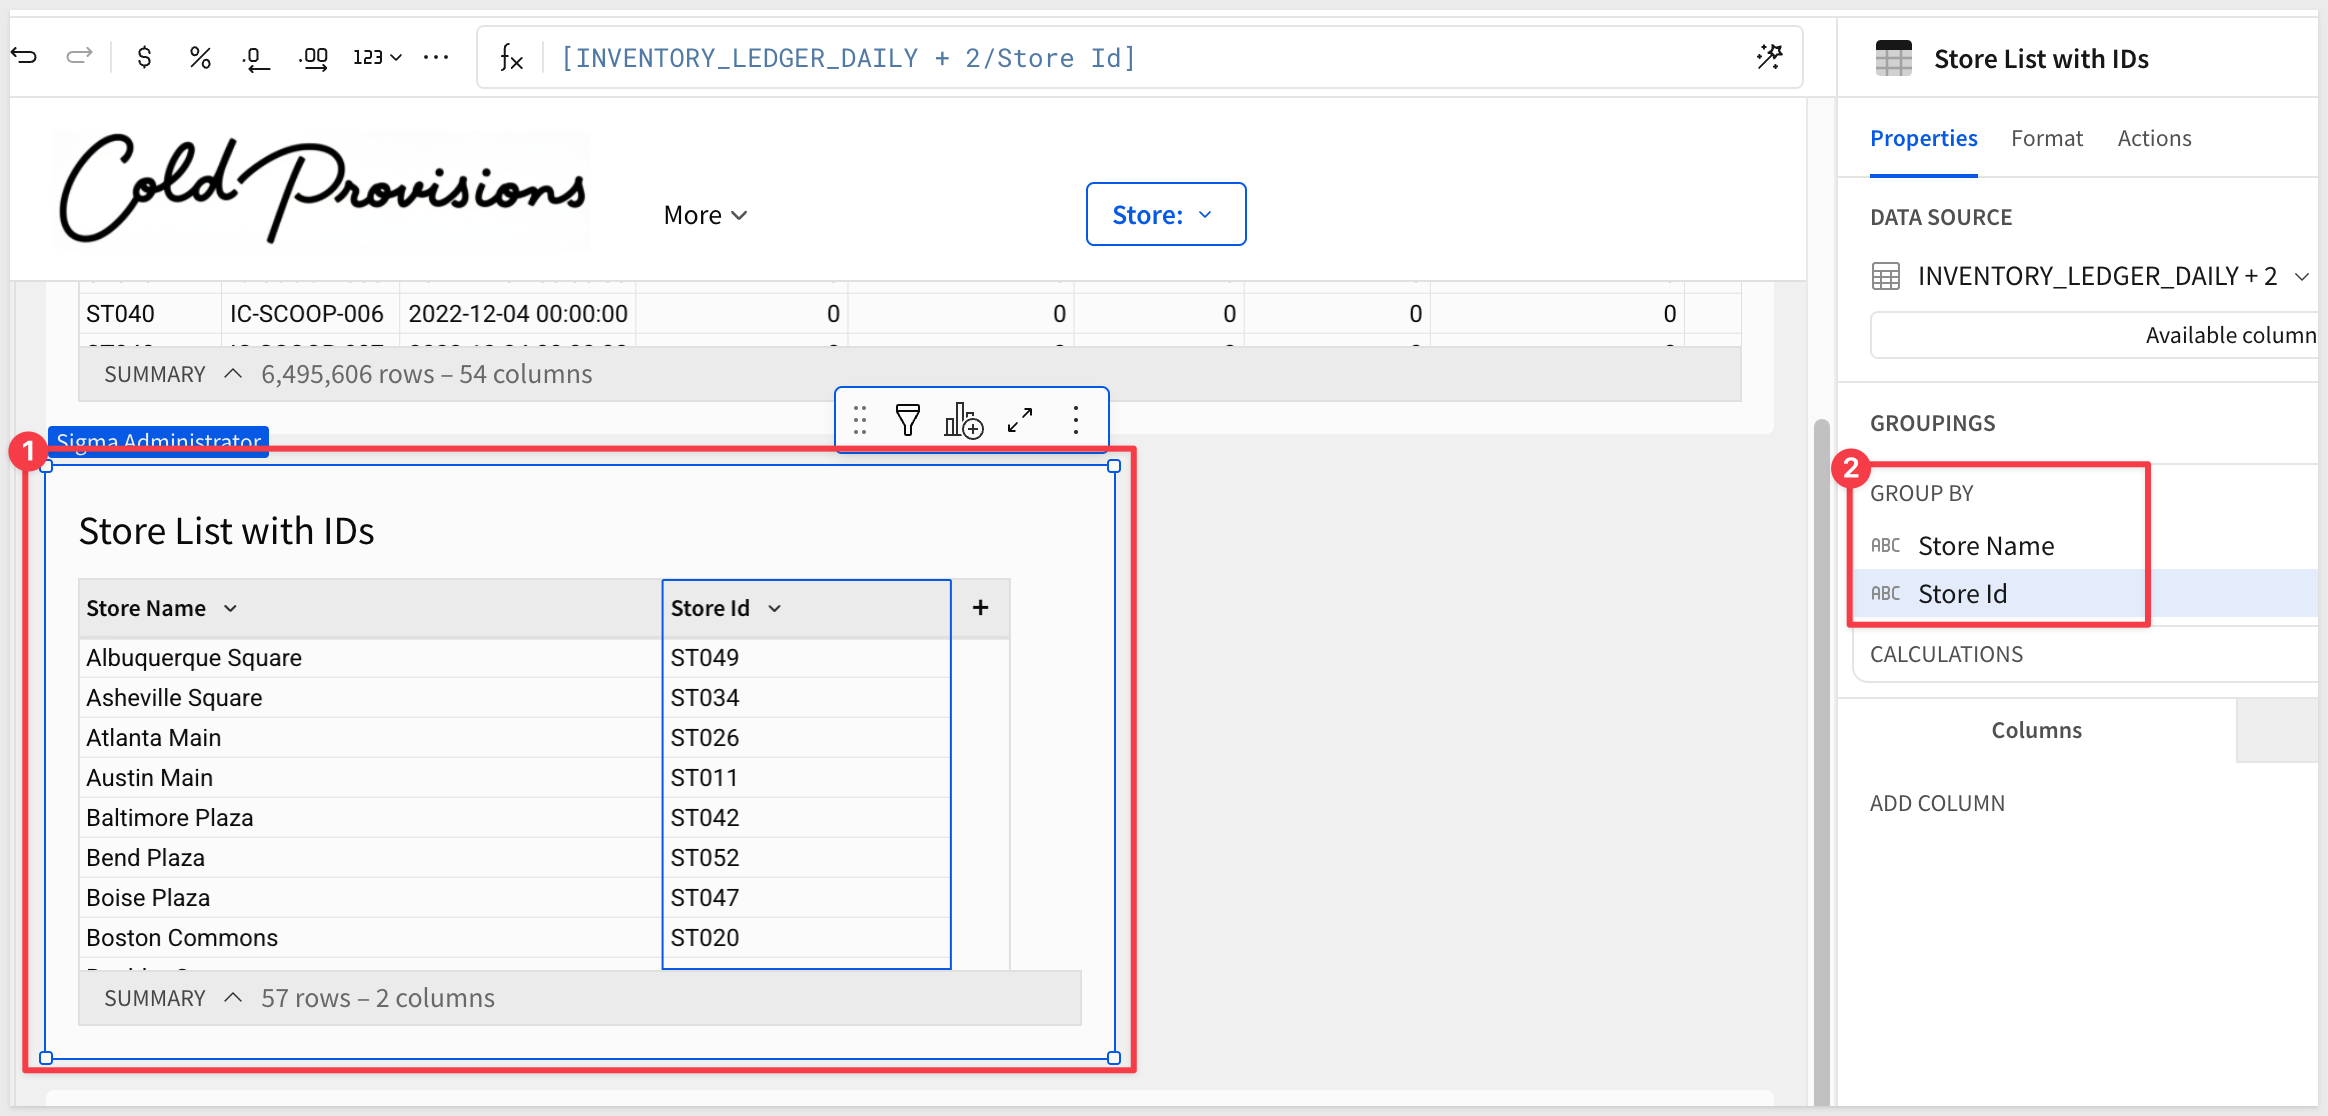Open the filter funnel icon on table toolbar
The width and height of the screenshot is (2328, 1116).
[x=907, y=420]
